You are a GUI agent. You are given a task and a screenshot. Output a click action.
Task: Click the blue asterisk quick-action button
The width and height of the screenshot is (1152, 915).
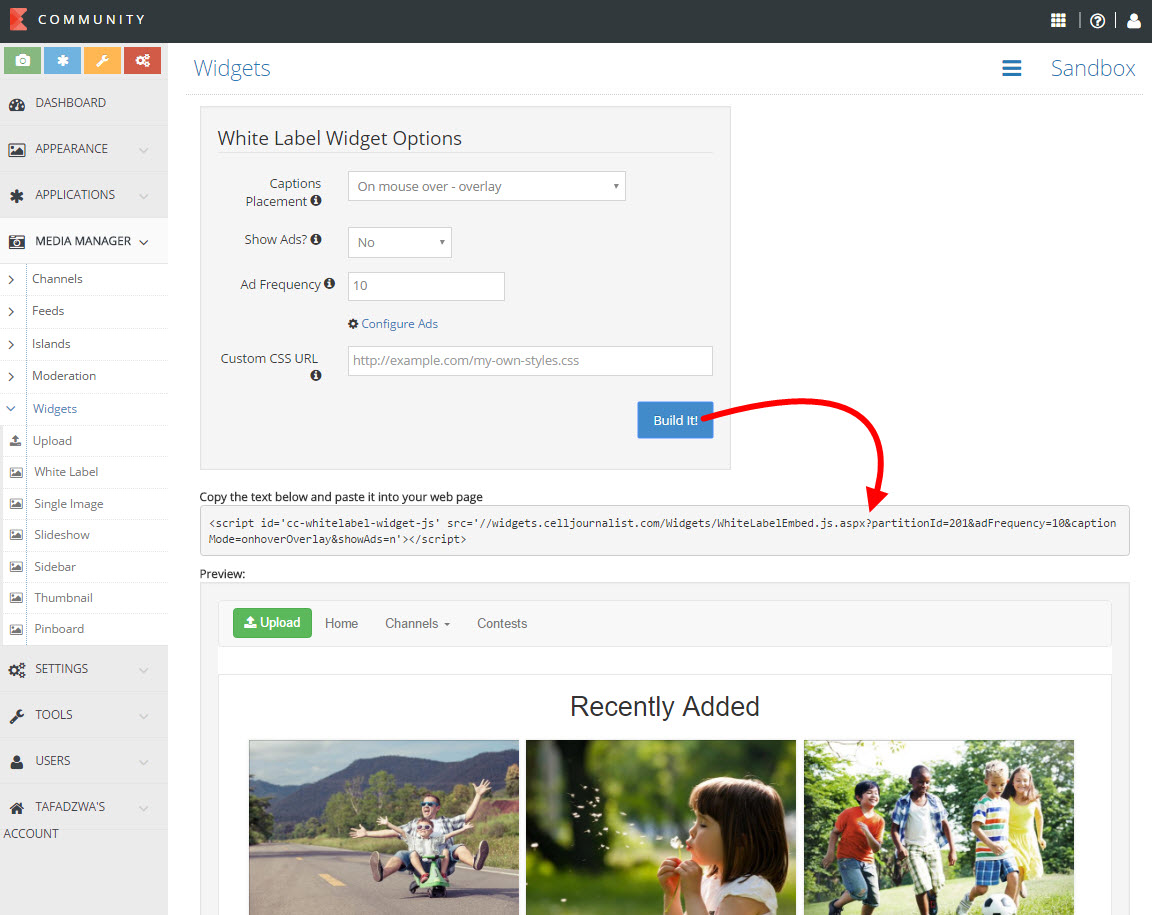click(62, 60)
